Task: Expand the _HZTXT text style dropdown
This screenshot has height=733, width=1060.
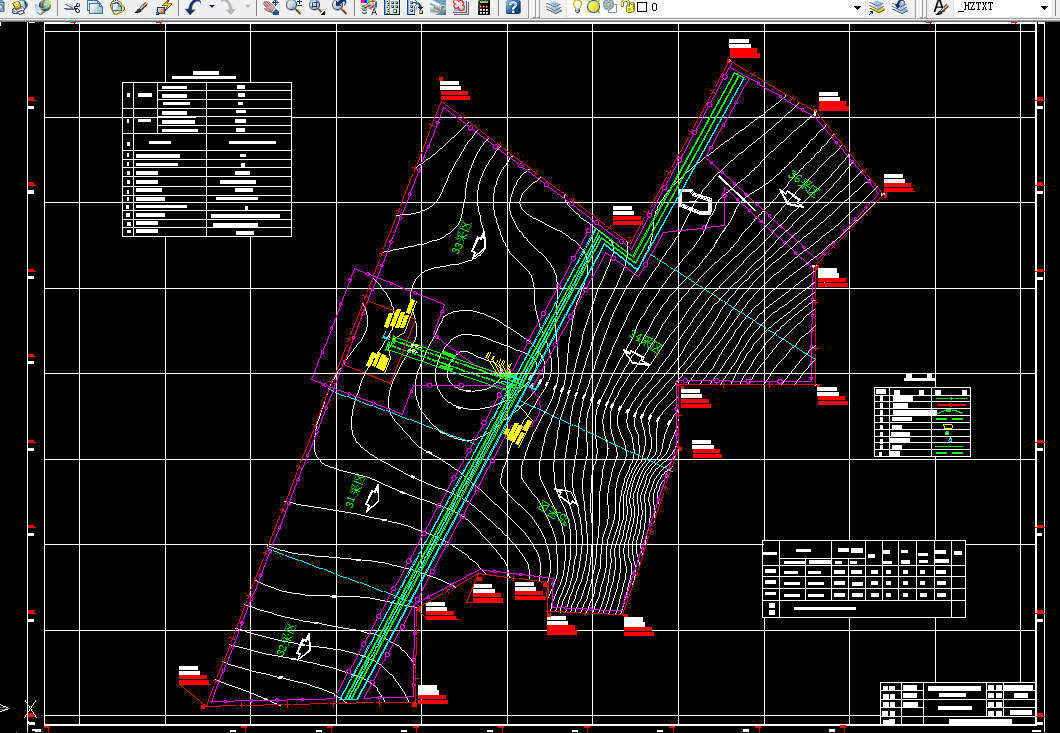Action: (x=1044, y=7)
